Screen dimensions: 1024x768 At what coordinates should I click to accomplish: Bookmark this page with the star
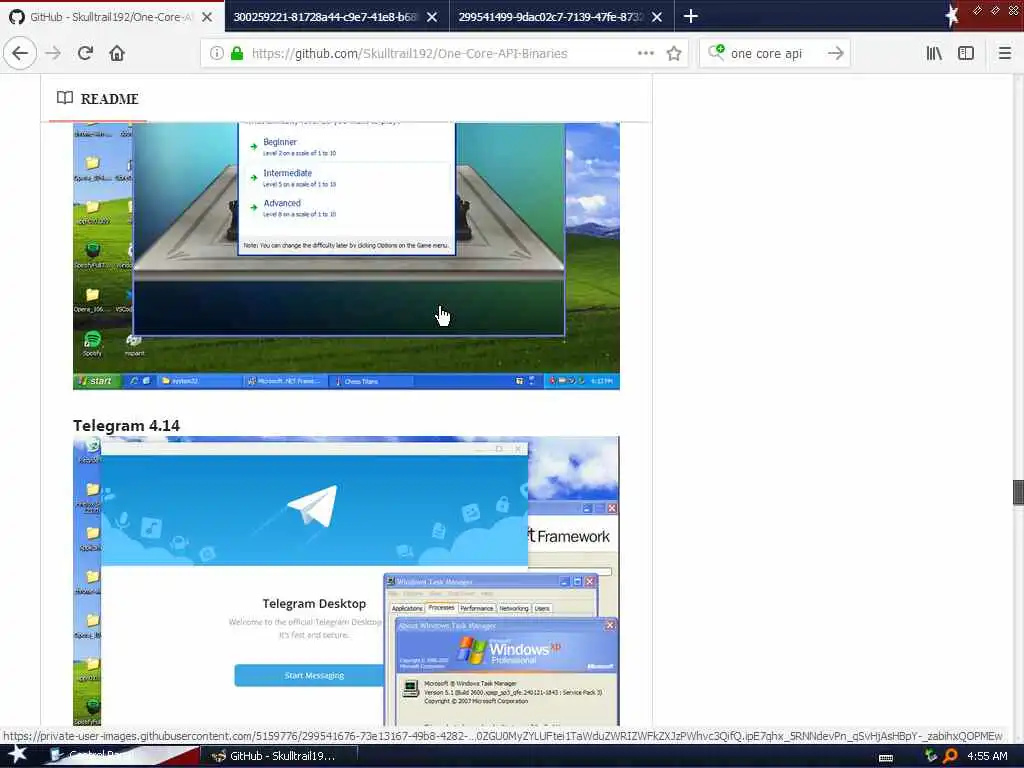674,54
